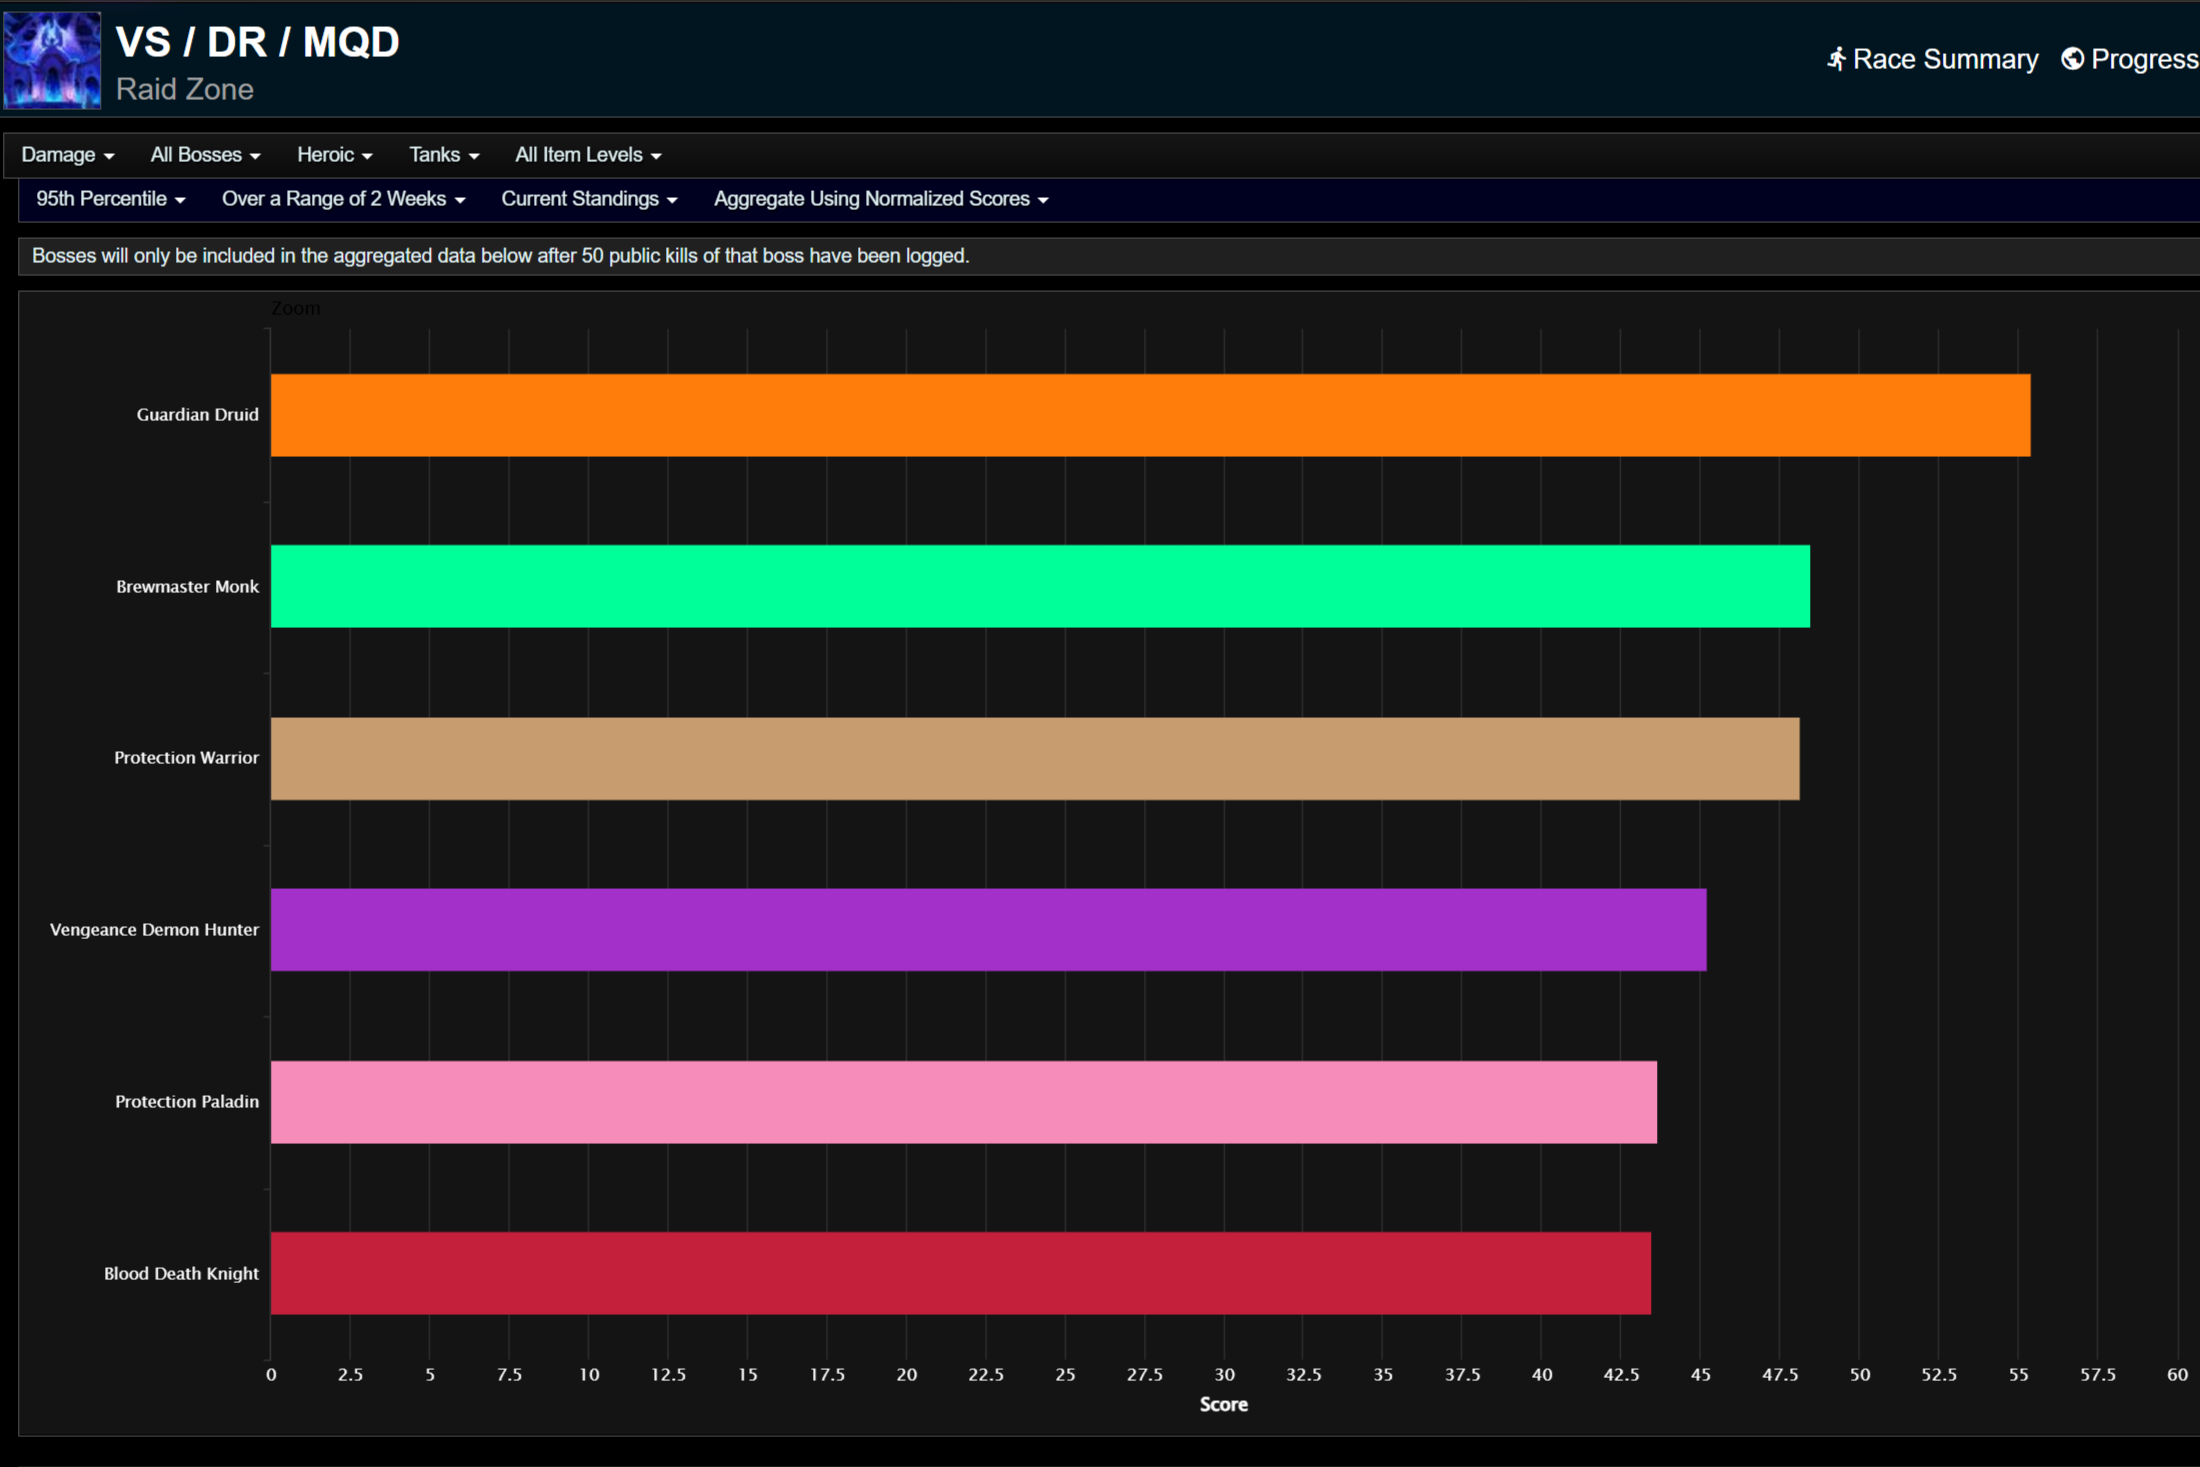Click the red Blood Death Knight bar

(960, 1273)
